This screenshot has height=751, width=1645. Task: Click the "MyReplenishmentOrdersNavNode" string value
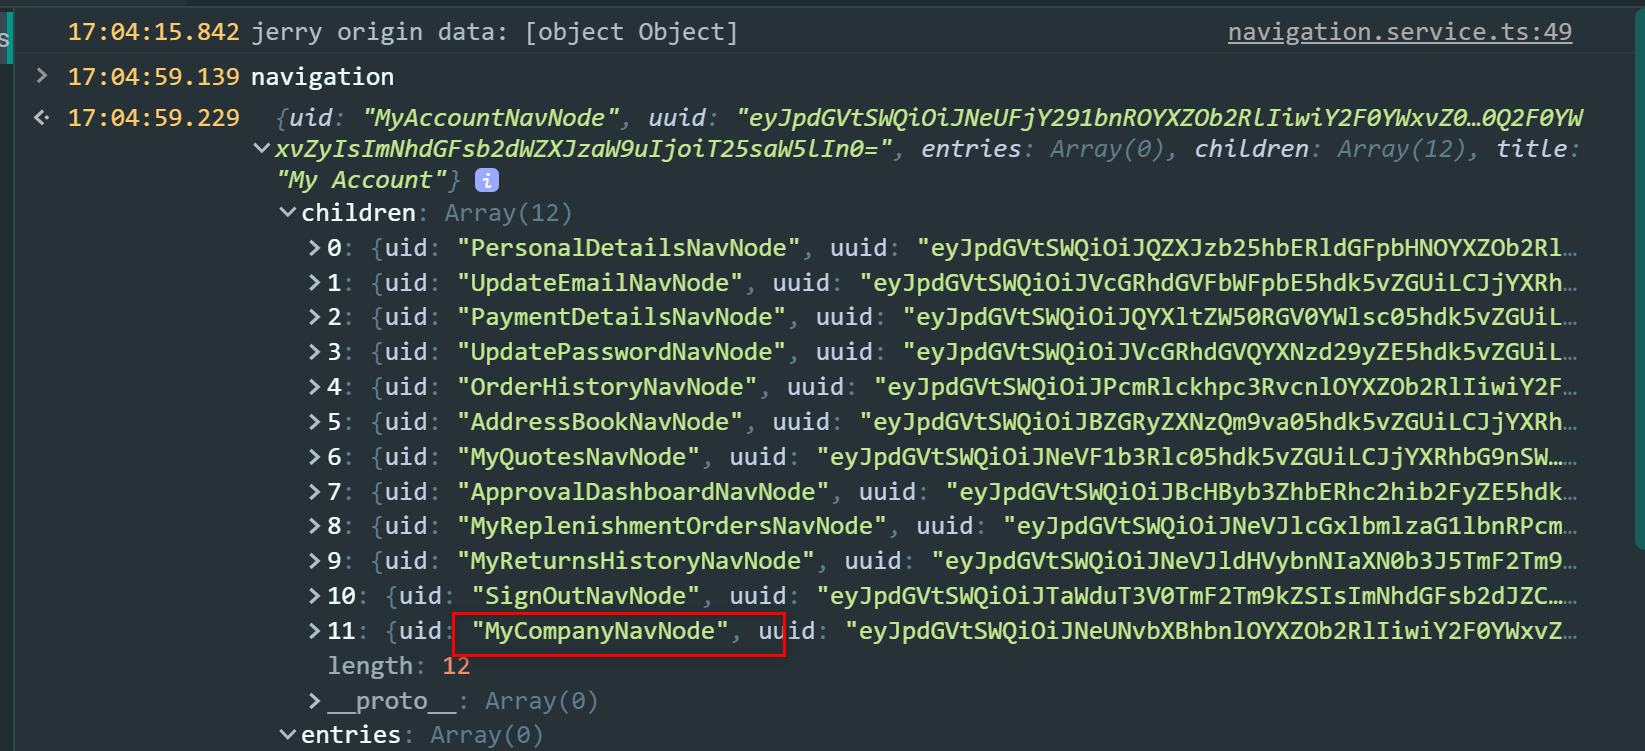click(672, 526)
